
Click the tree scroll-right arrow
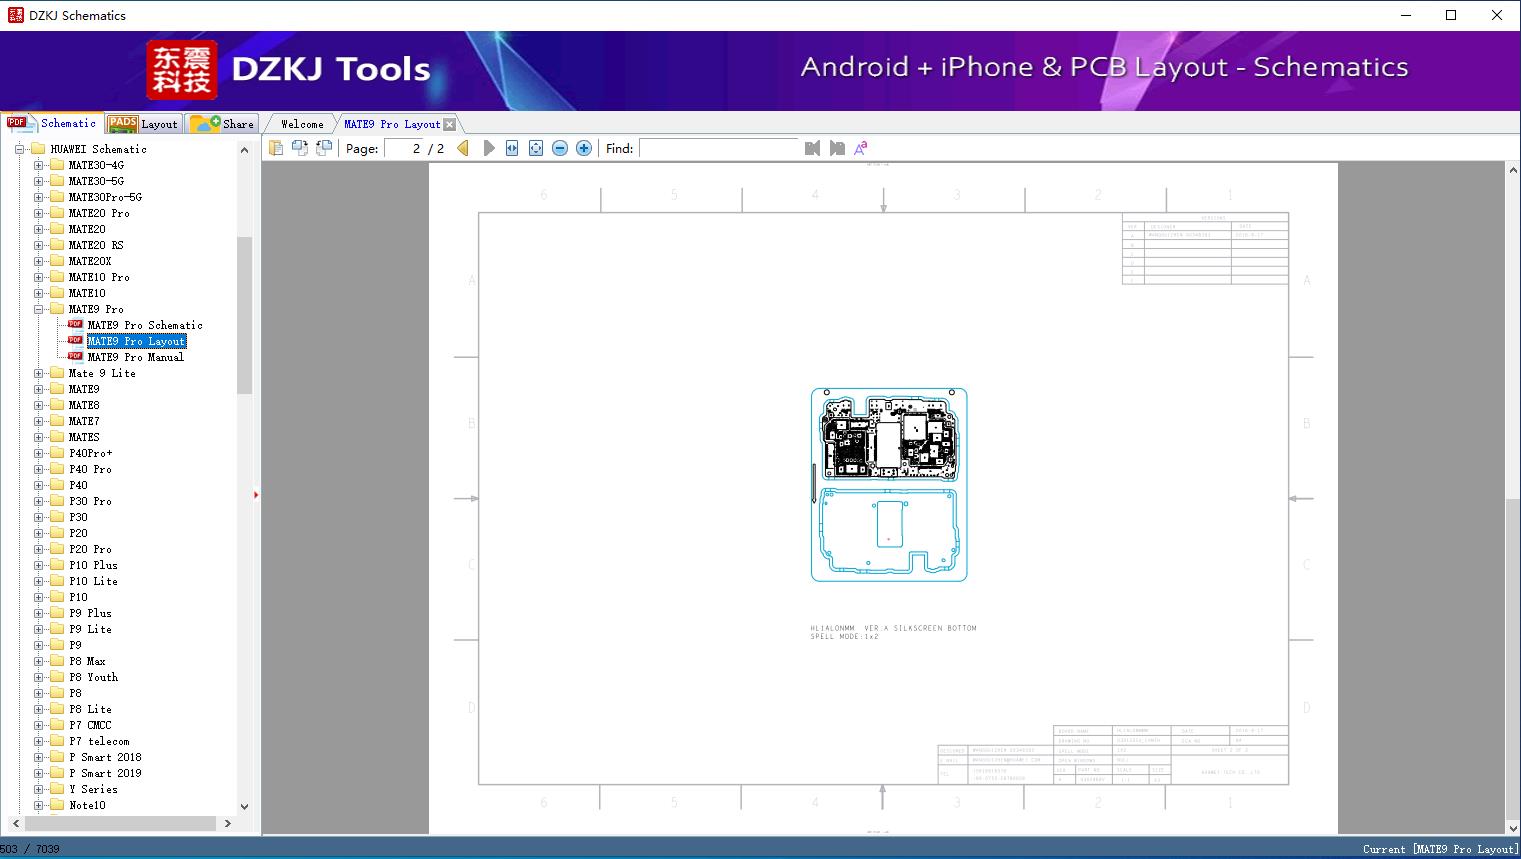point(227,823)
